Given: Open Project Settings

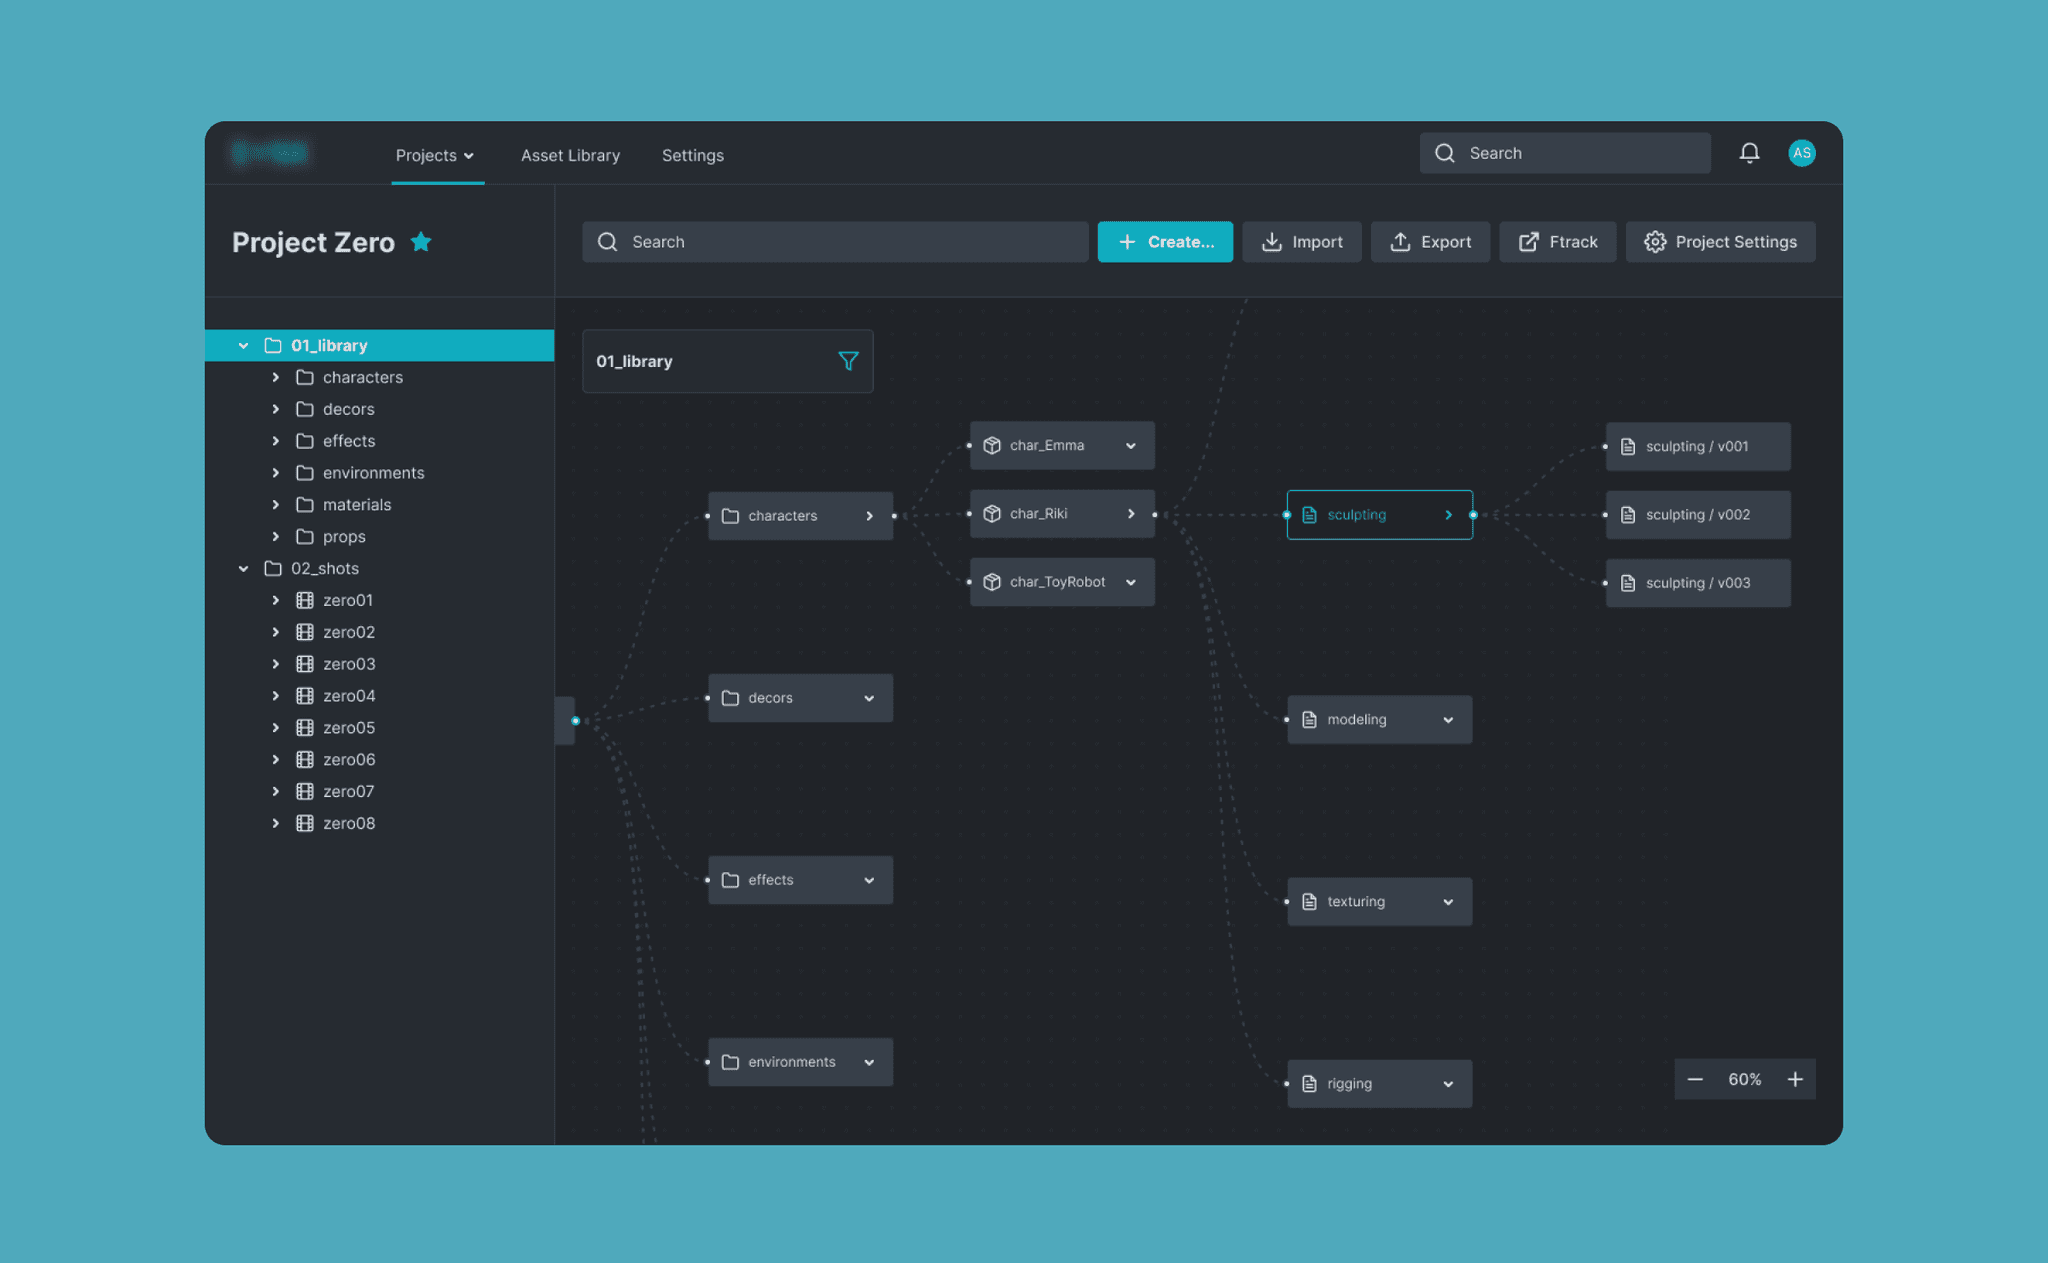Looking at the screenshot, I should 1720,242.
